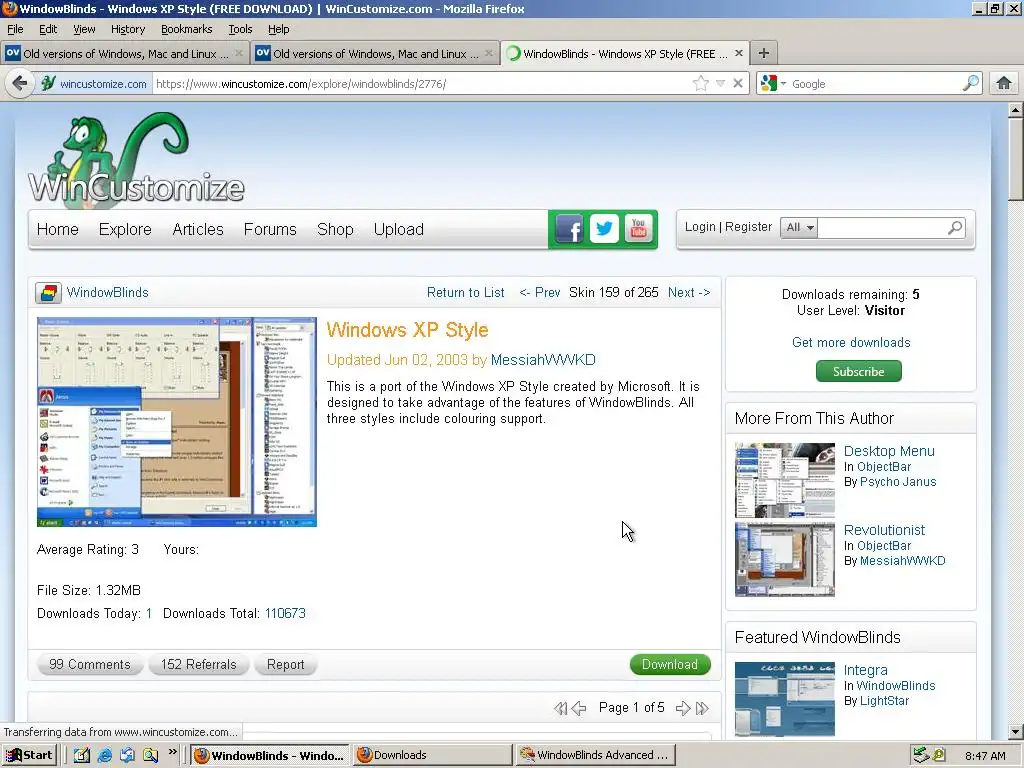Image resolution: width=1024 pixels, height=768 pixels.
Task: Open Explore in the site navigation
Action: (x=125, y=229)
